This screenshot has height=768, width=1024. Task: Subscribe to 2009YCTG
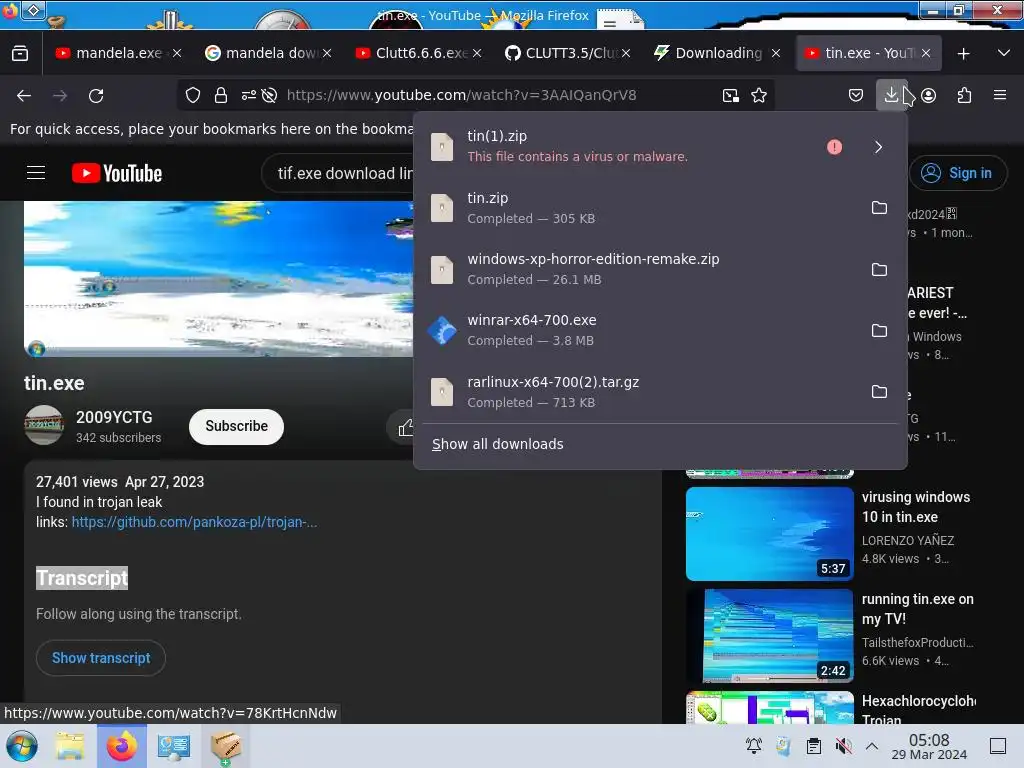click(x=236, y=426)
